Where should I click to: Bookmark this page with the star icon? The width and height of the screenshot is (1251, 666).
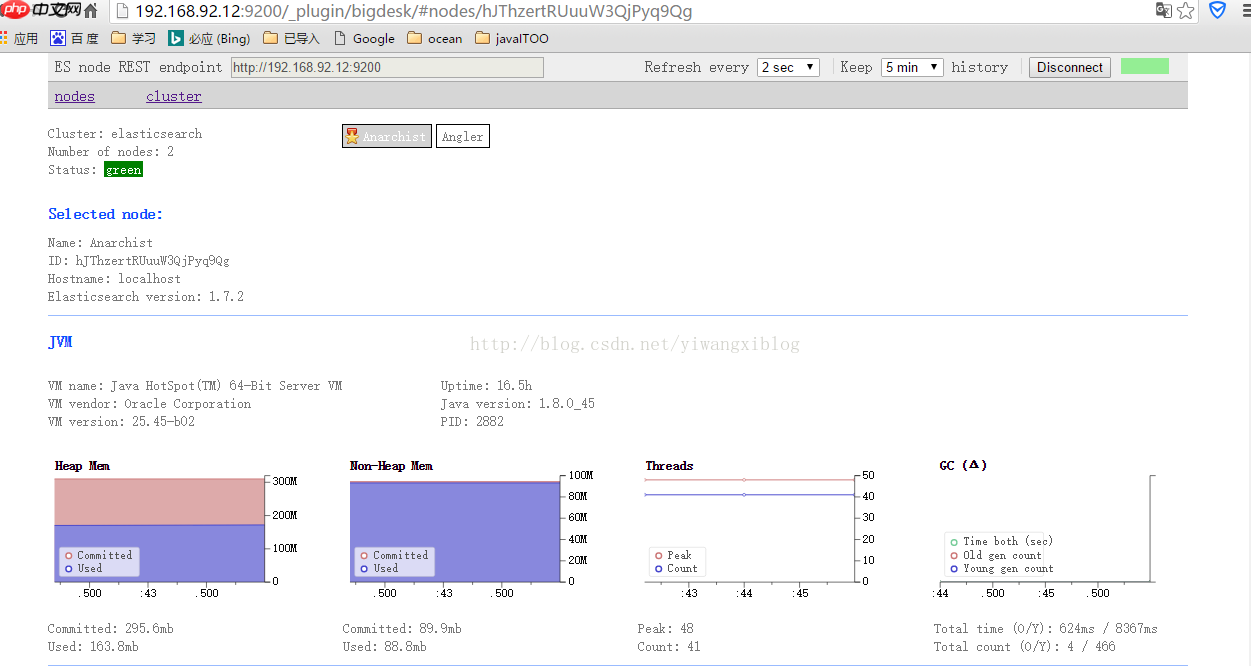(x=1186, y=11)
